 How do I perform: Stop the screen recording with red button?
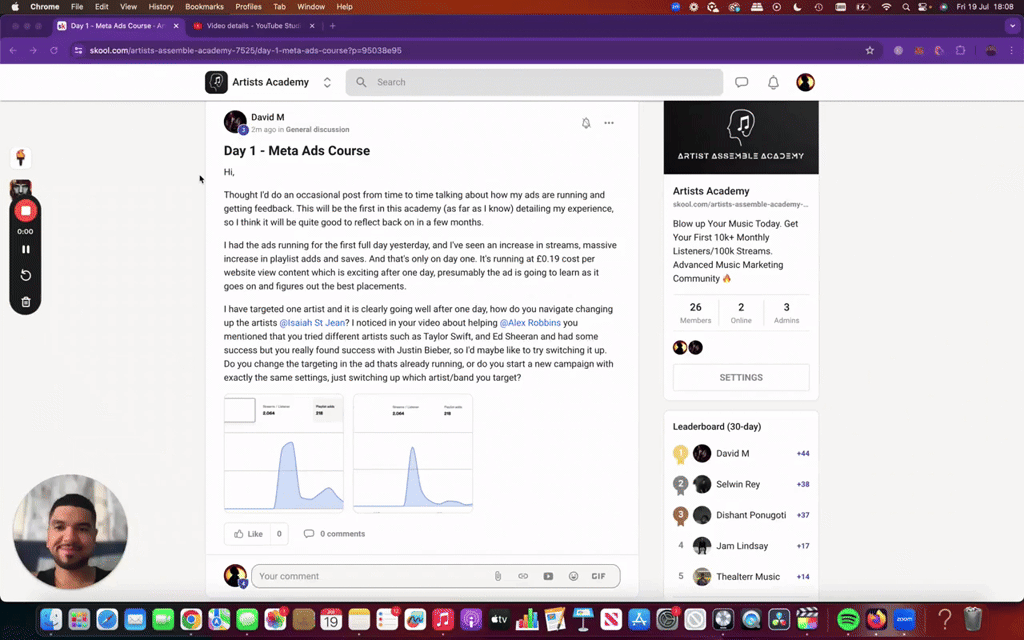tap(25, 211)
